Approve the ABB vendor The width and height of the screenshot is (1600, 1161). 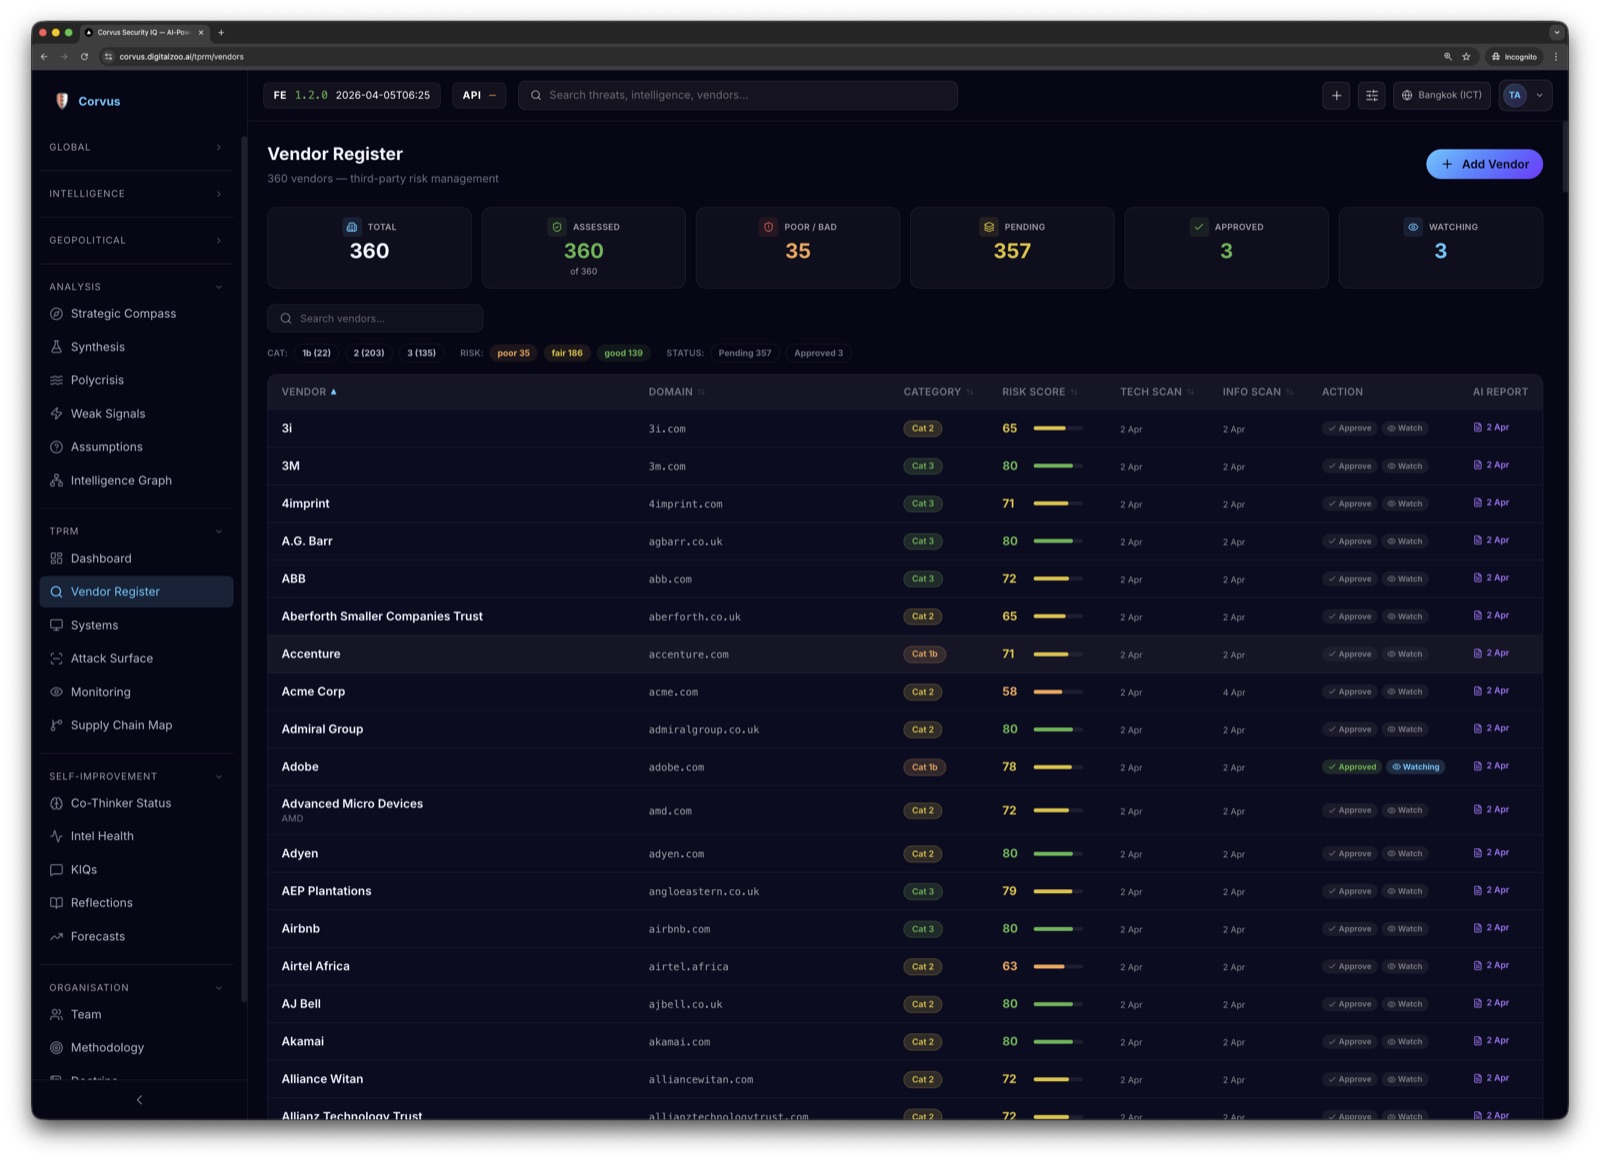point(1350,579)
